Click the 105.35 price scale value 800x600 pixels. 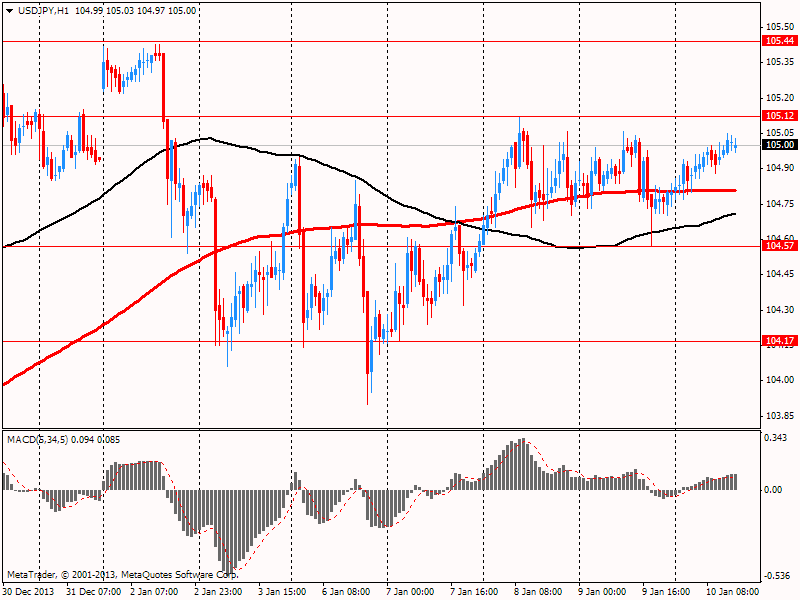tap(780, 62)
